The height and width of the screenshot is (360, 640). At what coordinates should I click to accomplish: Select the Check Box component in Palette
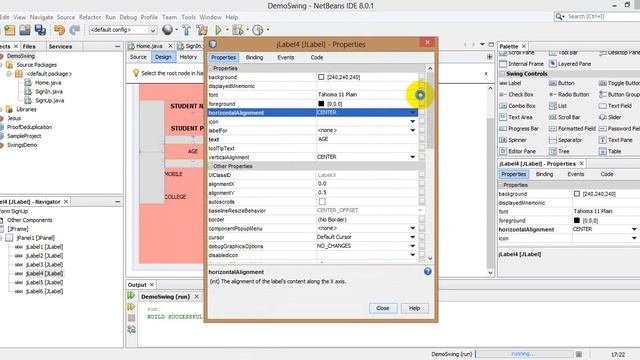pos(516,94)
